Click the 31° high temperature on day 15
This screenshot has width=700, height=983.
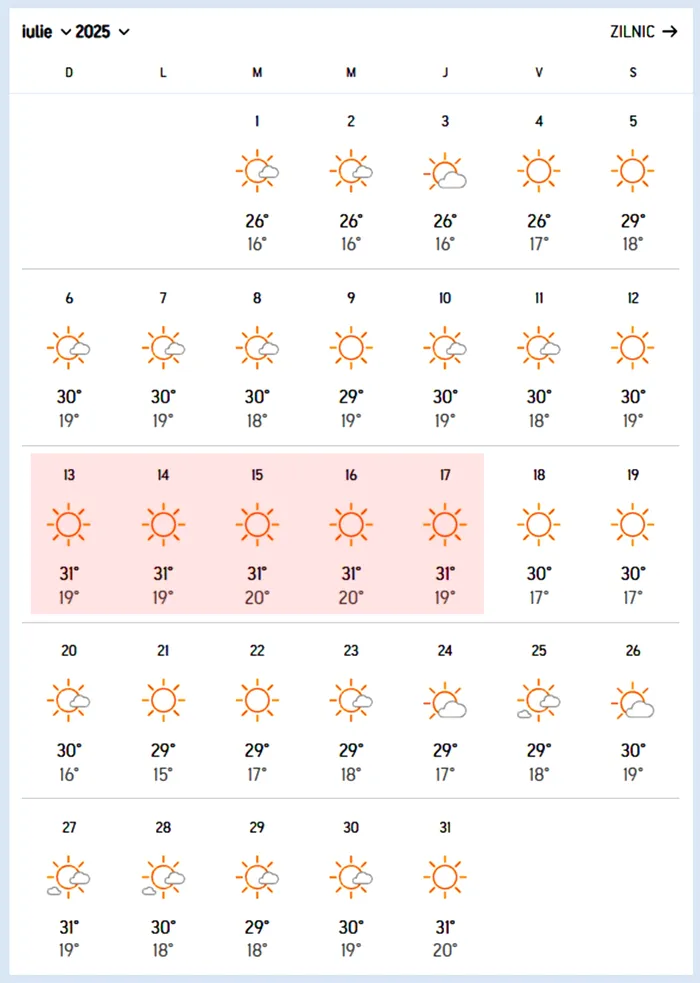[x=257, y=573]
